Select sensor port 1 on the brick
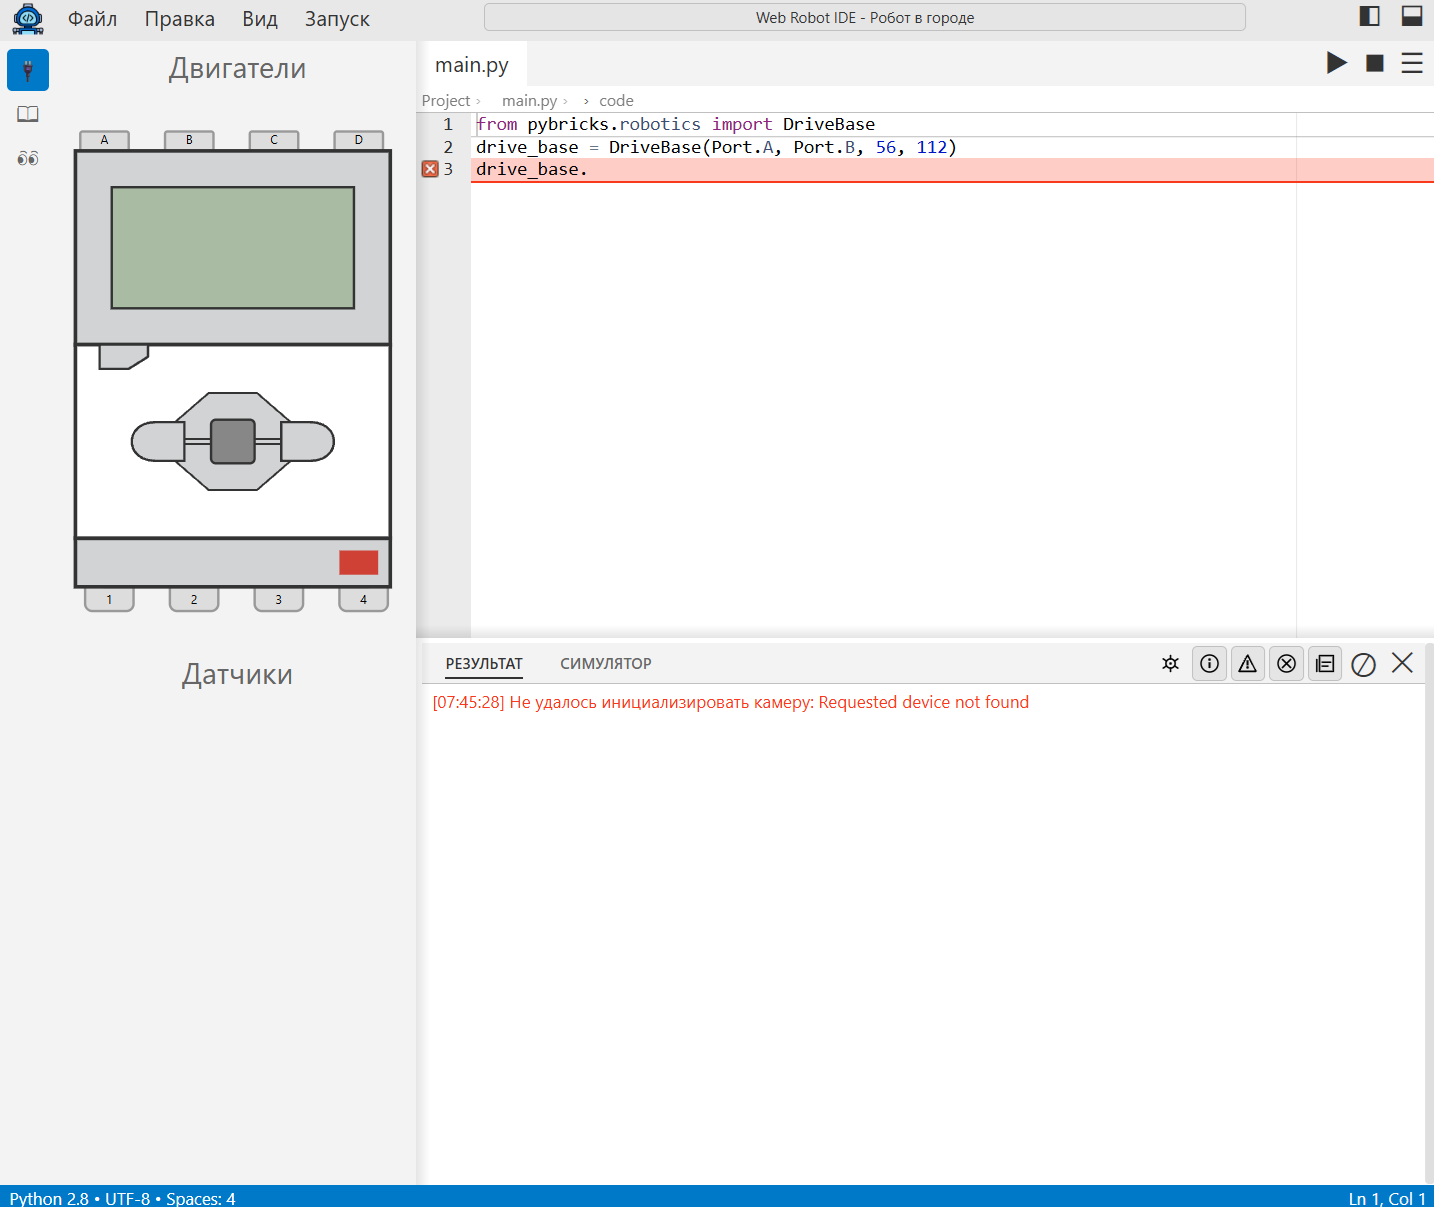The height and width of the screenshot is (1207, 1434). [109, 599]
